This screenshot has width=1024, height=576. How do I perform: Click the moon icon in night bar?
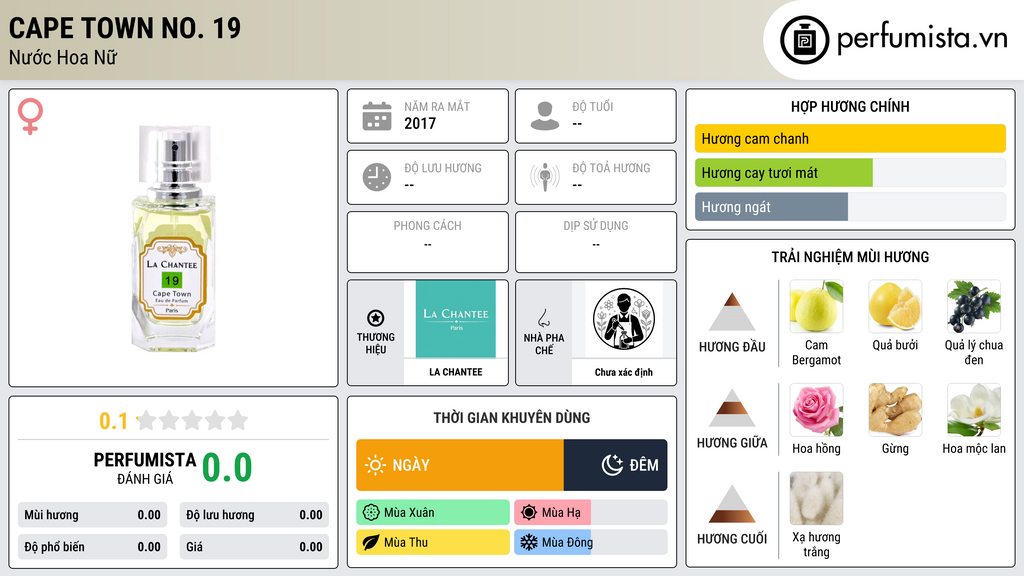pos(612,465)
